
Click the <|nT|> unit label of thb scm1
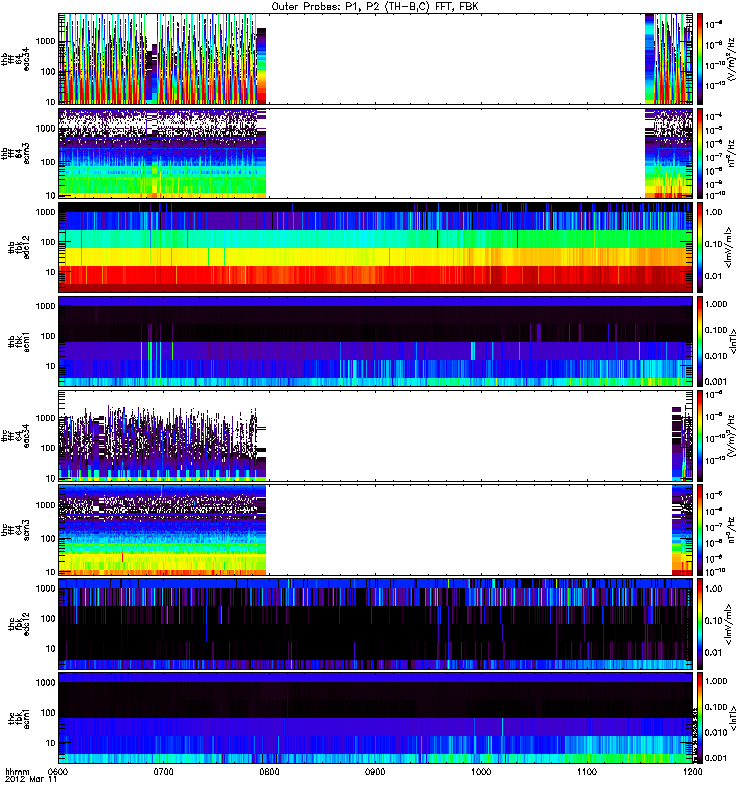734,341
